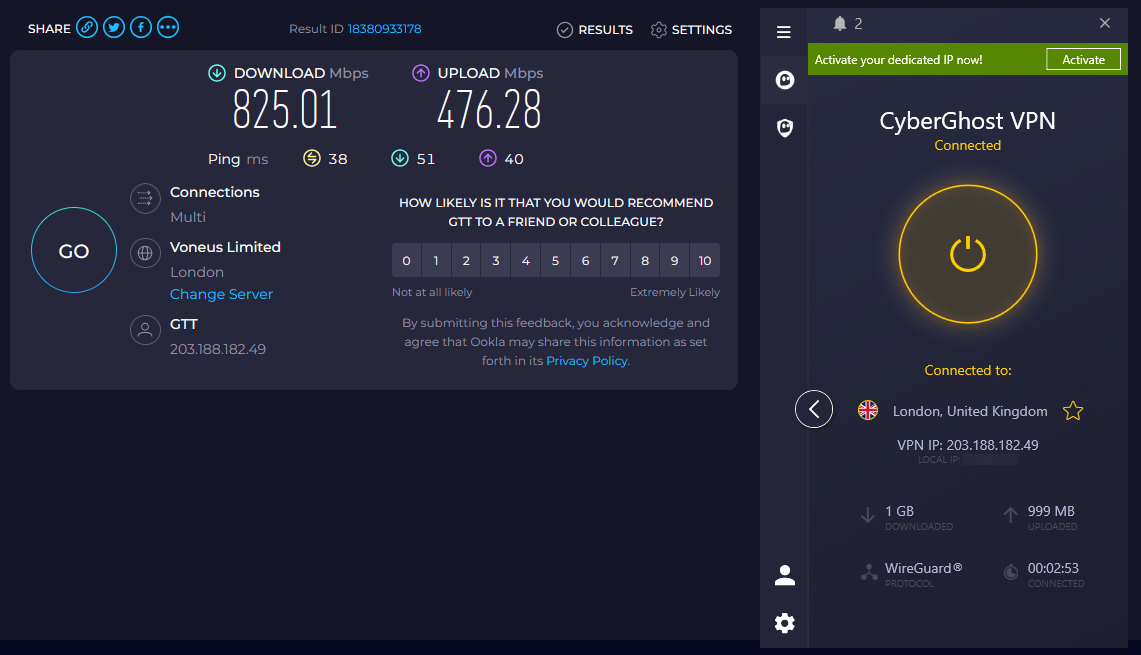The image size is (1141, 655).
Task: Rate recommendation score 0
Action: (406, 261)
